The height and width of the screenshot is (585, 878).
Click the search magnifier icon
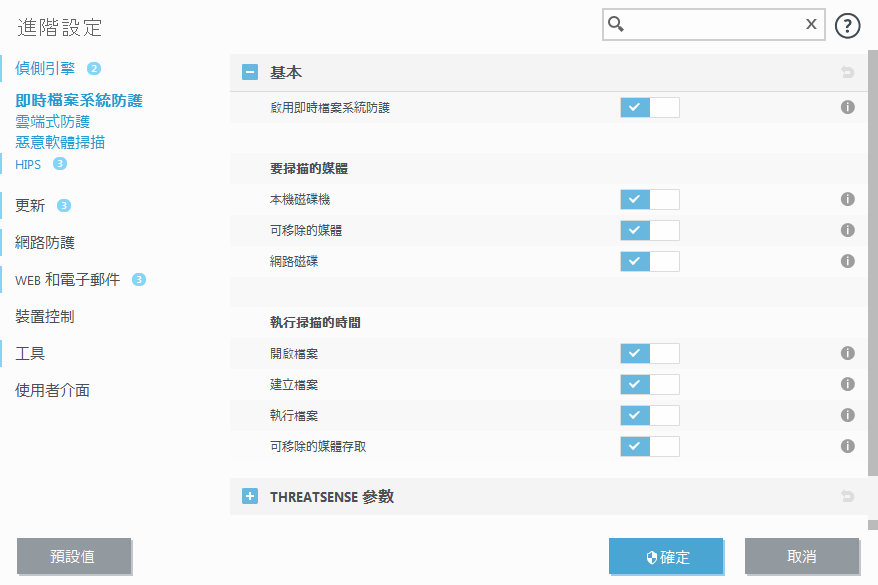tap(614, 24)
